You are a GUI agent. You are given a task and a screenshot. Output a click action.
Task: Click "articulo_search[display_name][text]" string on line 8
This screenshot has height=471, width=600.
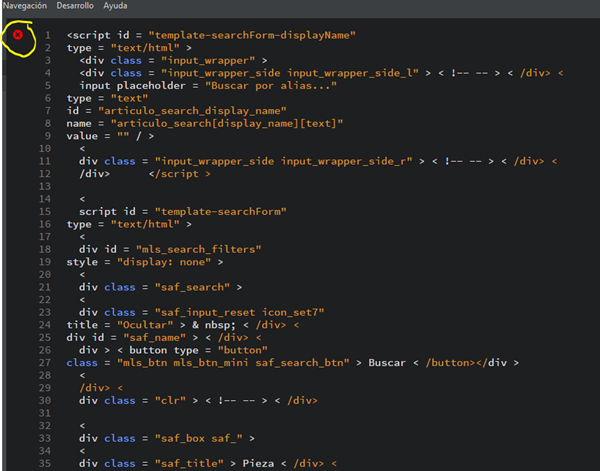point(227,124)
